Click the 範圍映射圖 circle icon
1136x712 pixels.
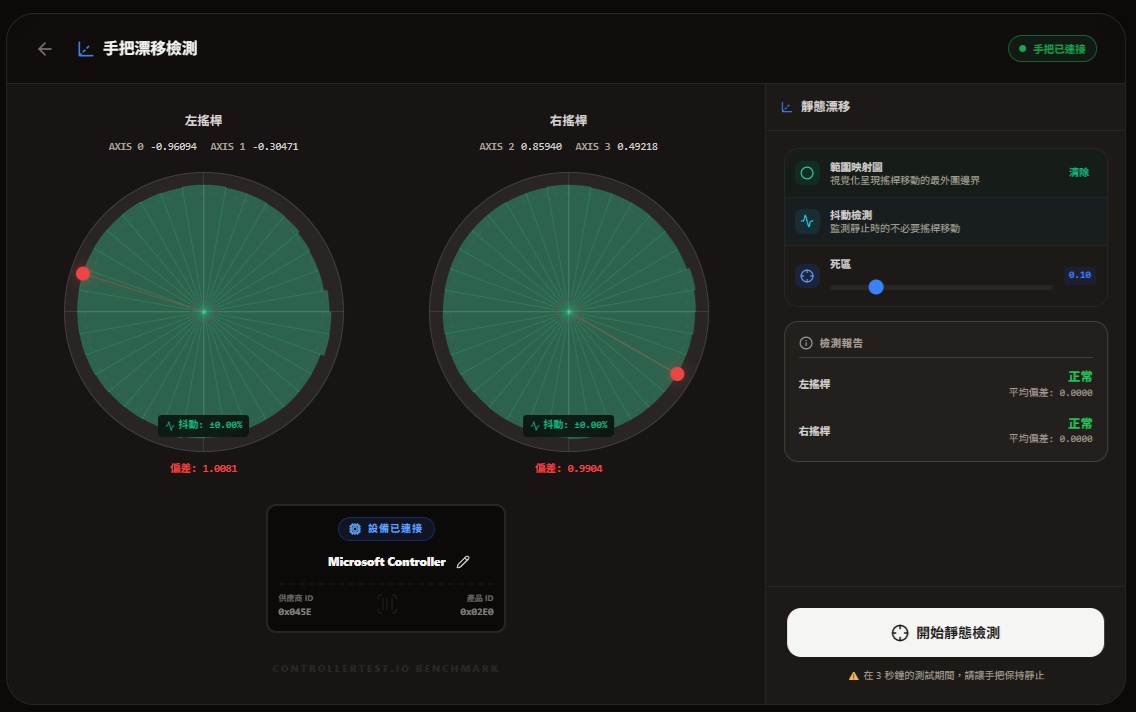point(807,173)
